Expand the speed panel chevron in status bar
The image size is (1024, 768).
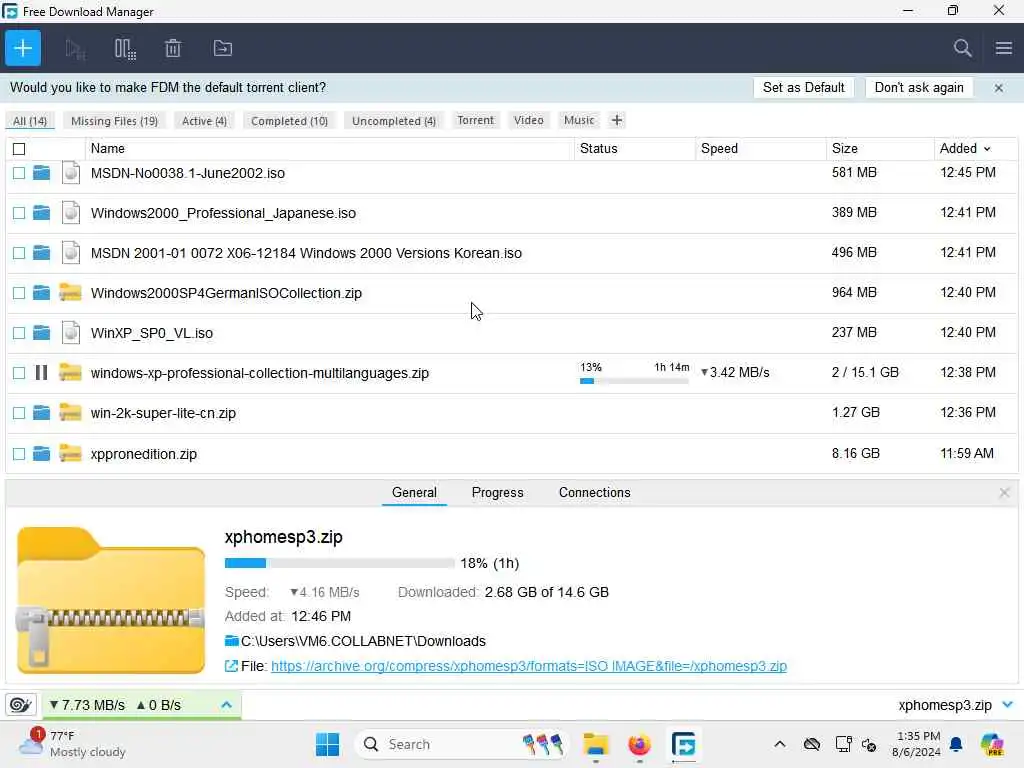(x=227, y=705)
